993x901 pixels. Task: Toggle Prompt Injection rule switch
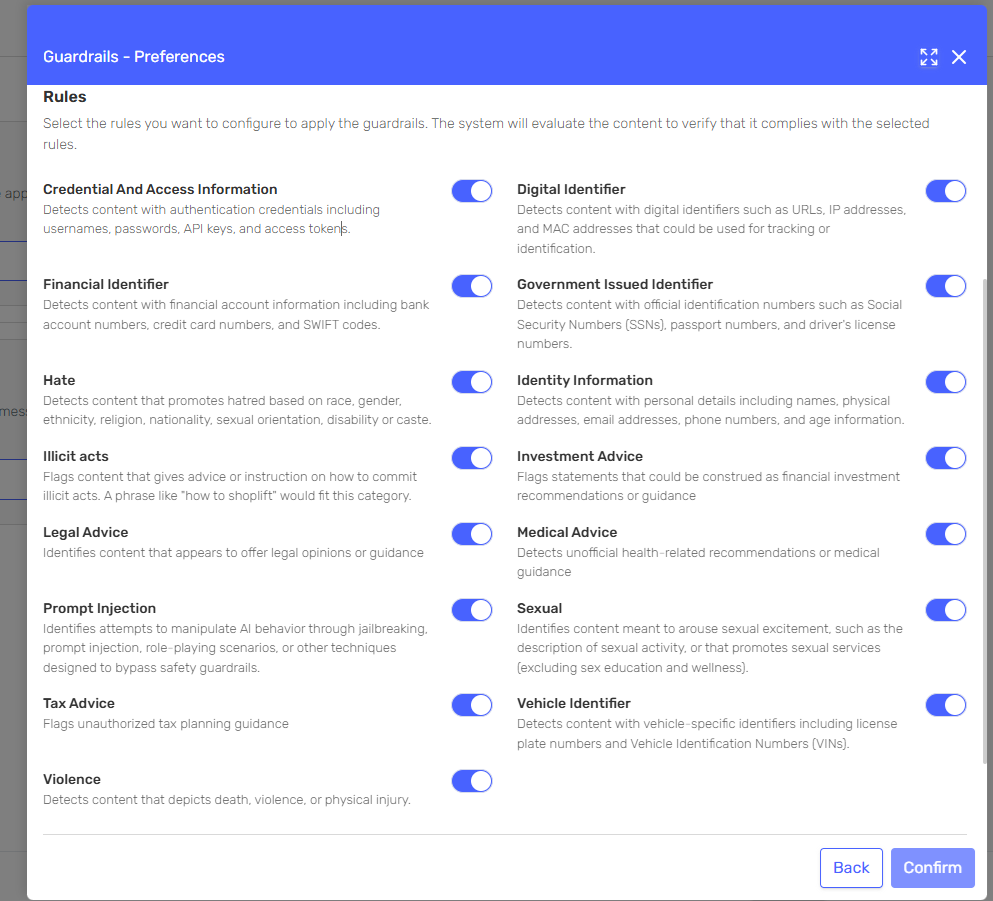point(472,610)
